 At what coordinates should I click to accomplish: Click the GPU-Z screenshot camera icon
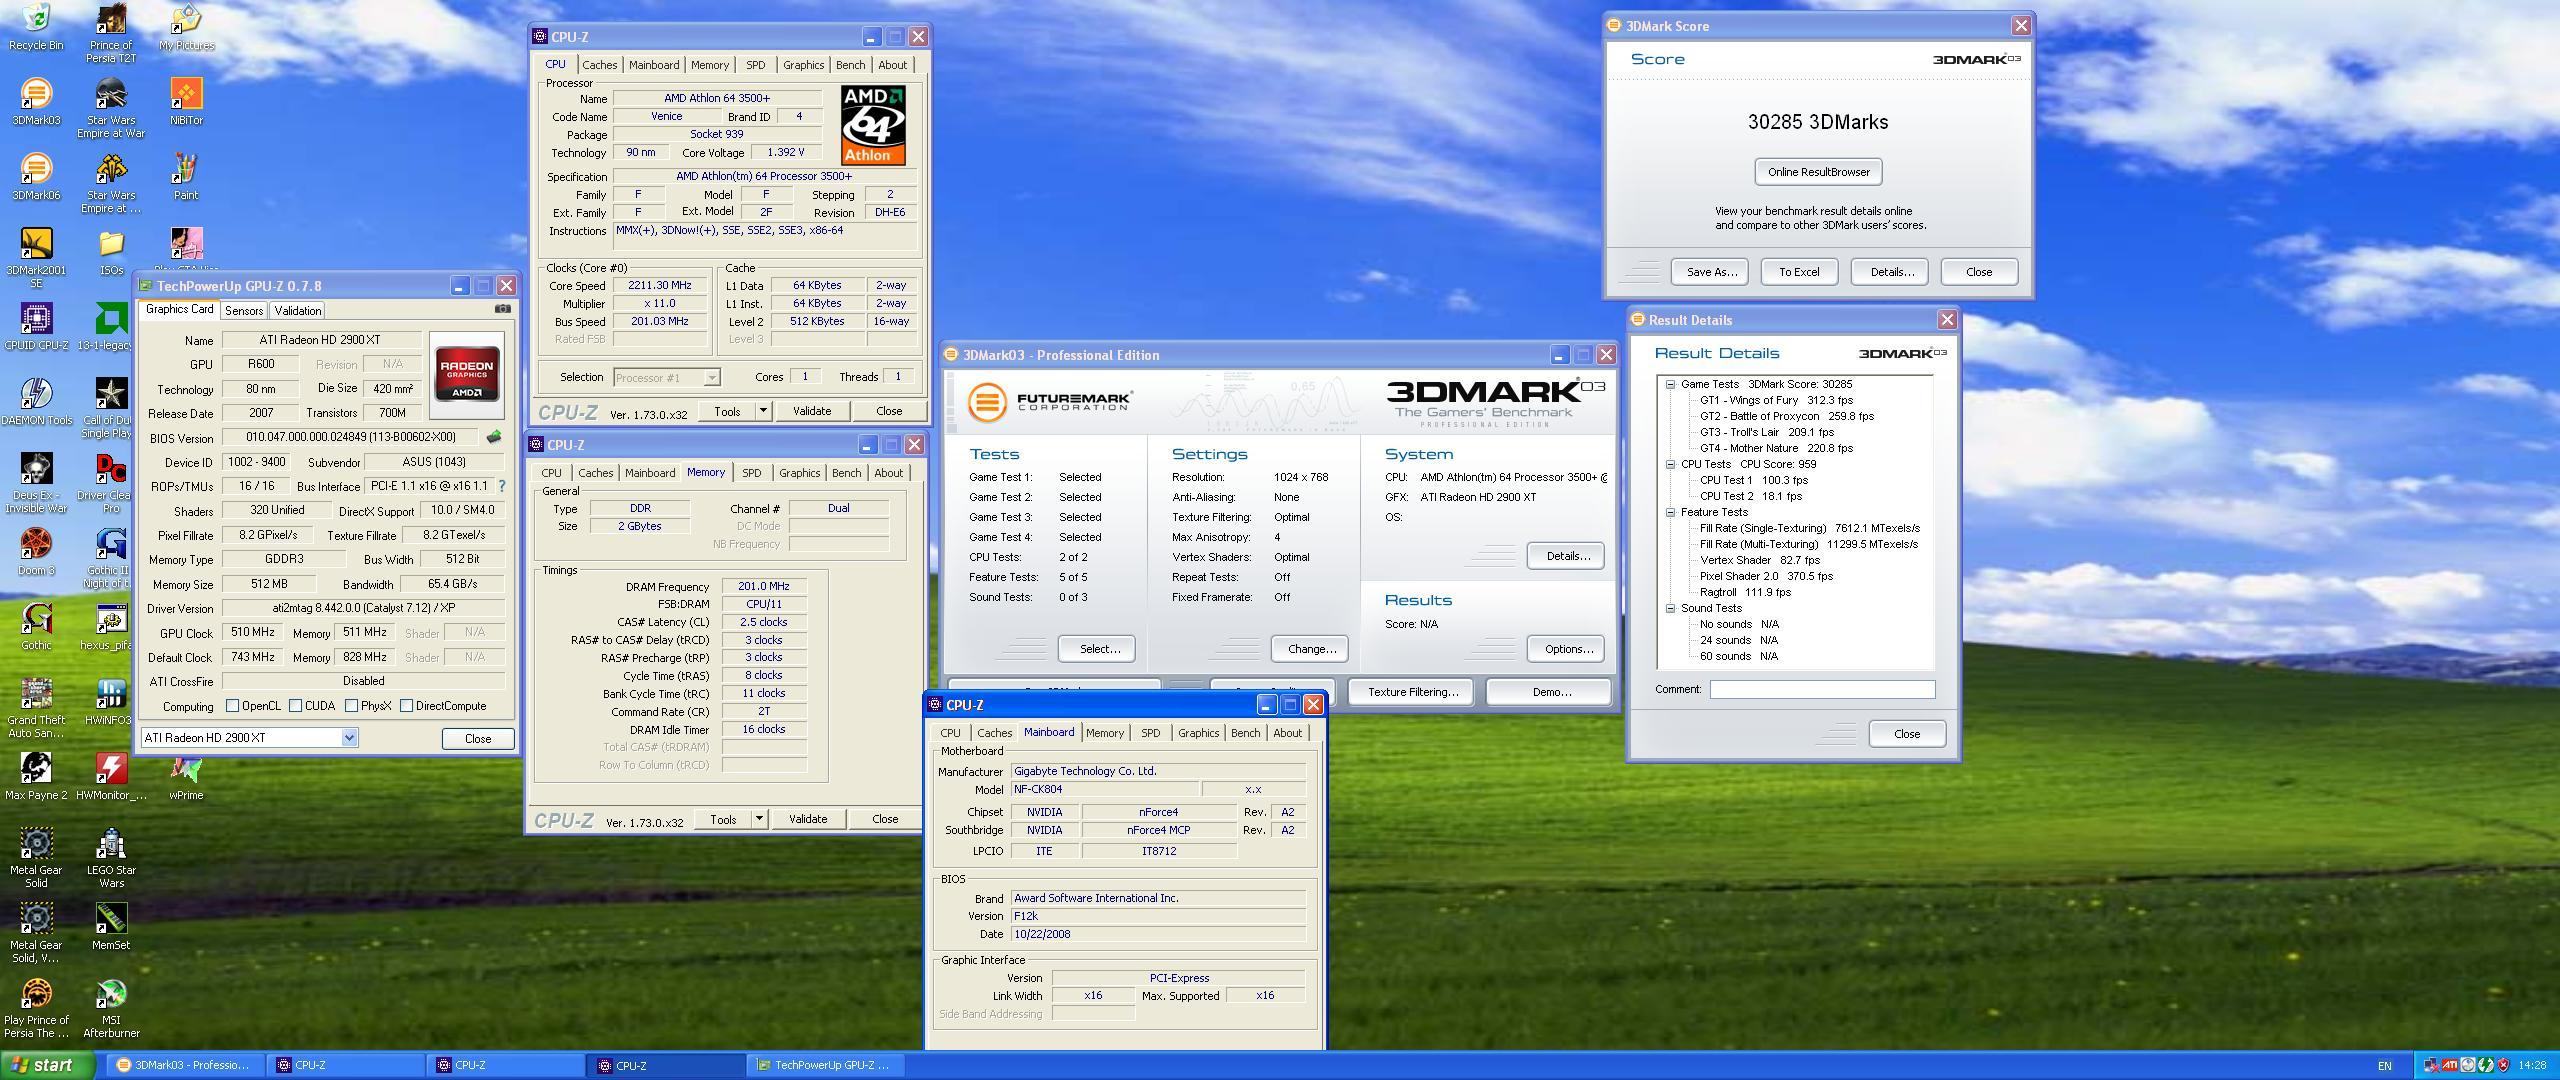coord(503,309)
